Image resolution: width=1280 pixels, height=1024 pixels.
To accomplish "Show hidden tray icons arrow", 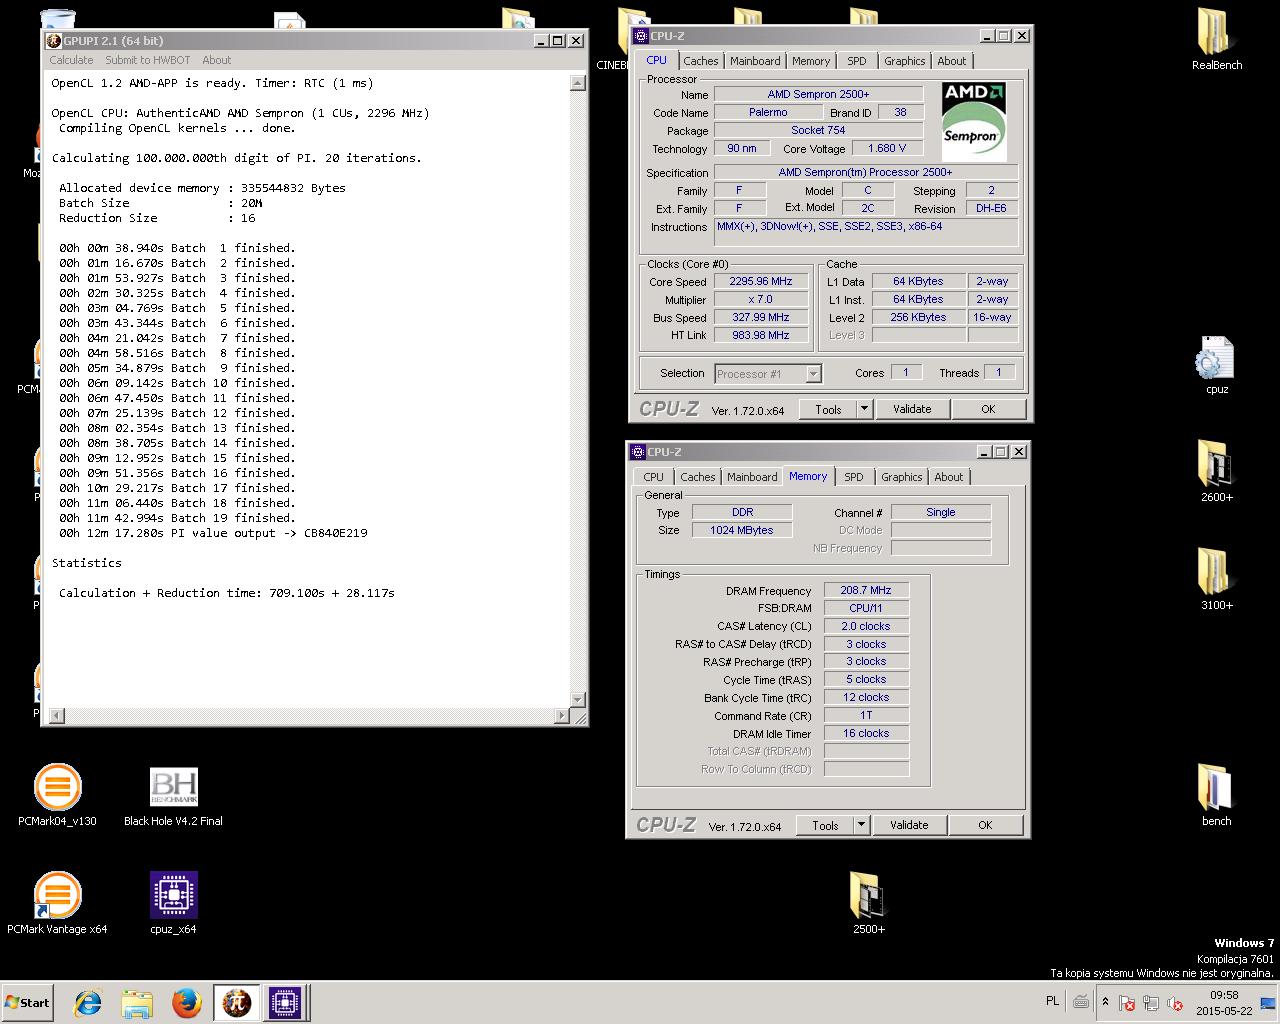I will 1105,1002.
